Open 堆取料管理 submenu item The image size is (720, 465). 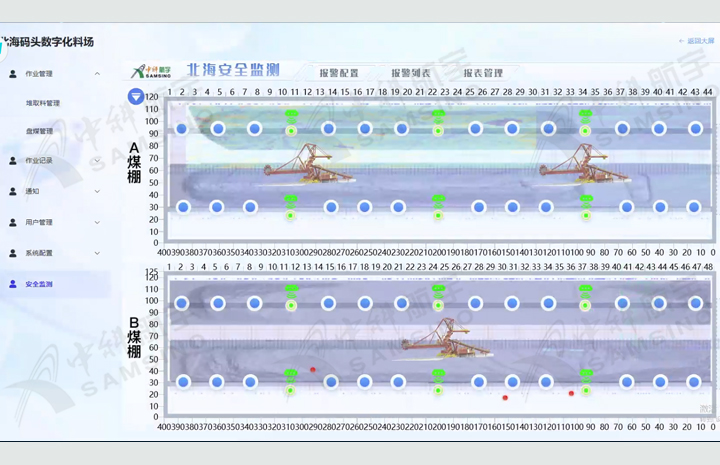point(43,103)
